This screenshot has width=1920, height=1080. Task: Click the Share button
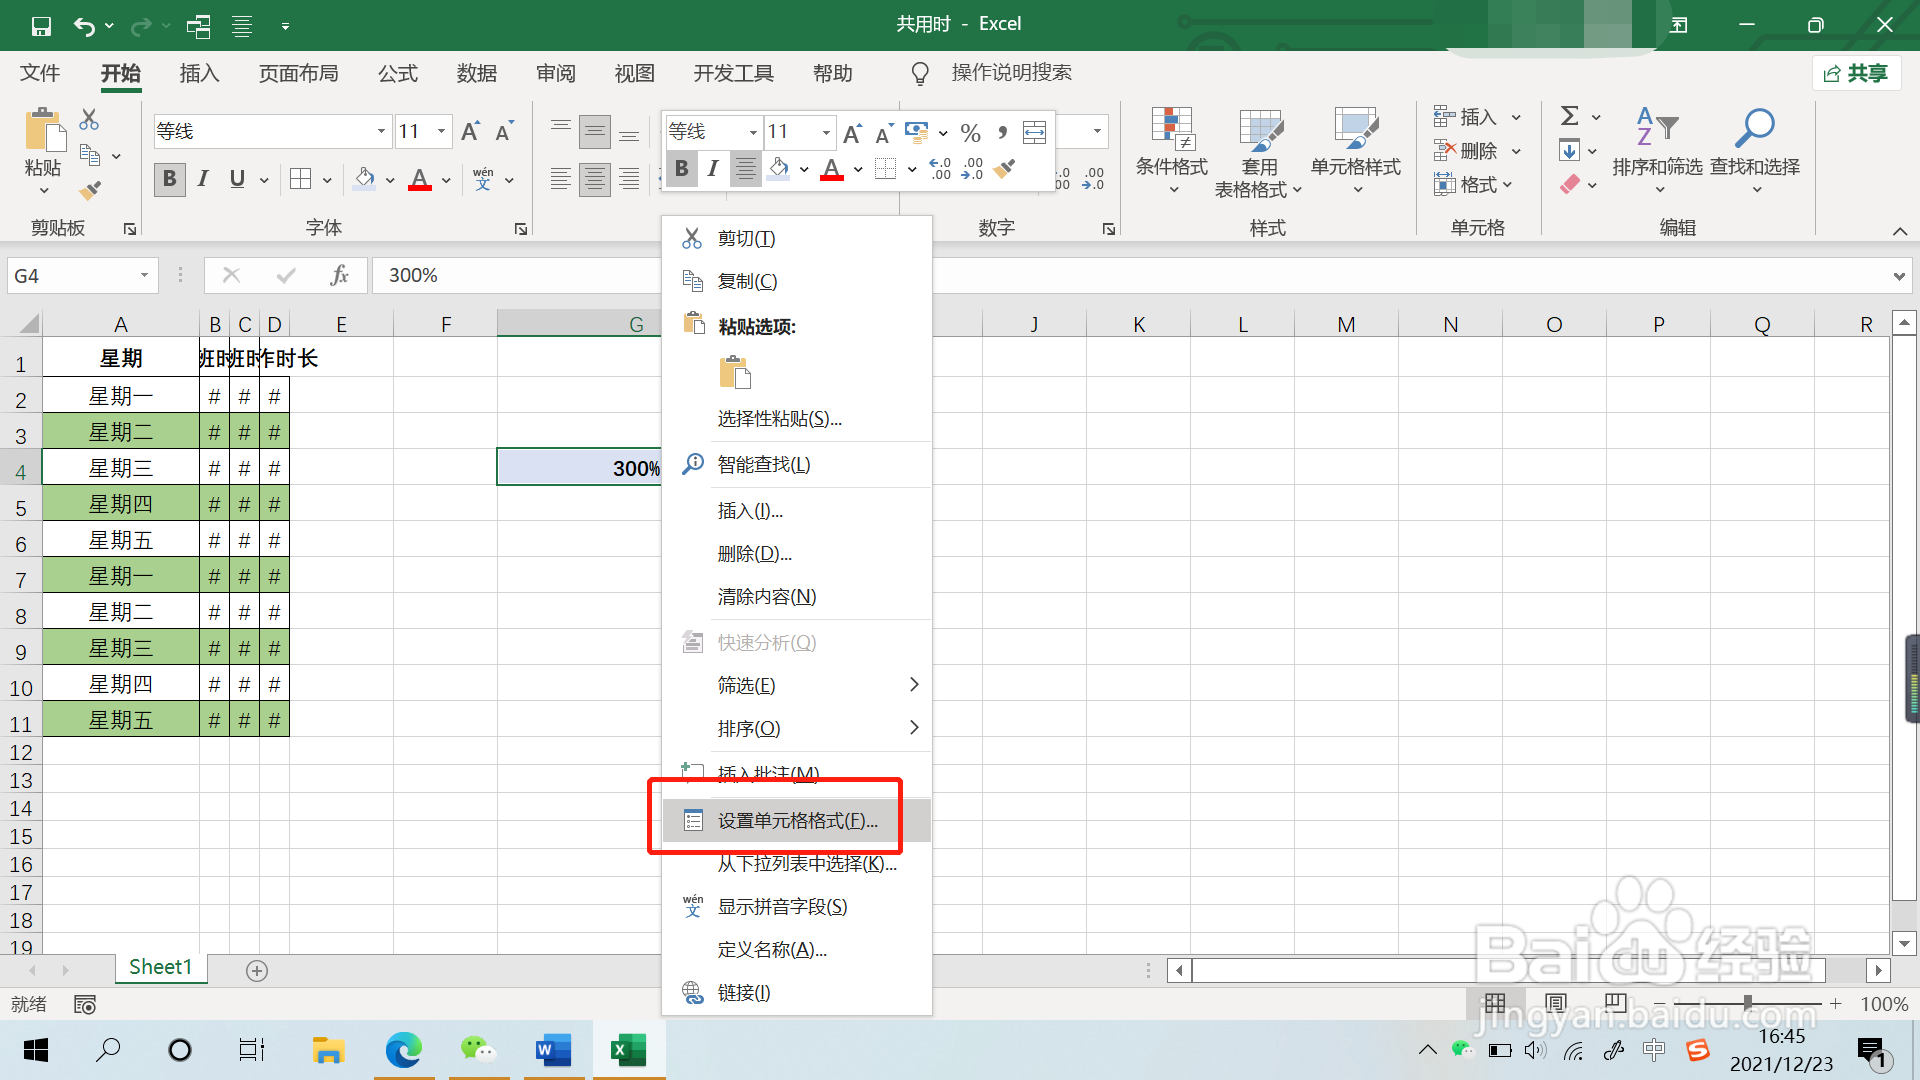(x=1856, y=73)
